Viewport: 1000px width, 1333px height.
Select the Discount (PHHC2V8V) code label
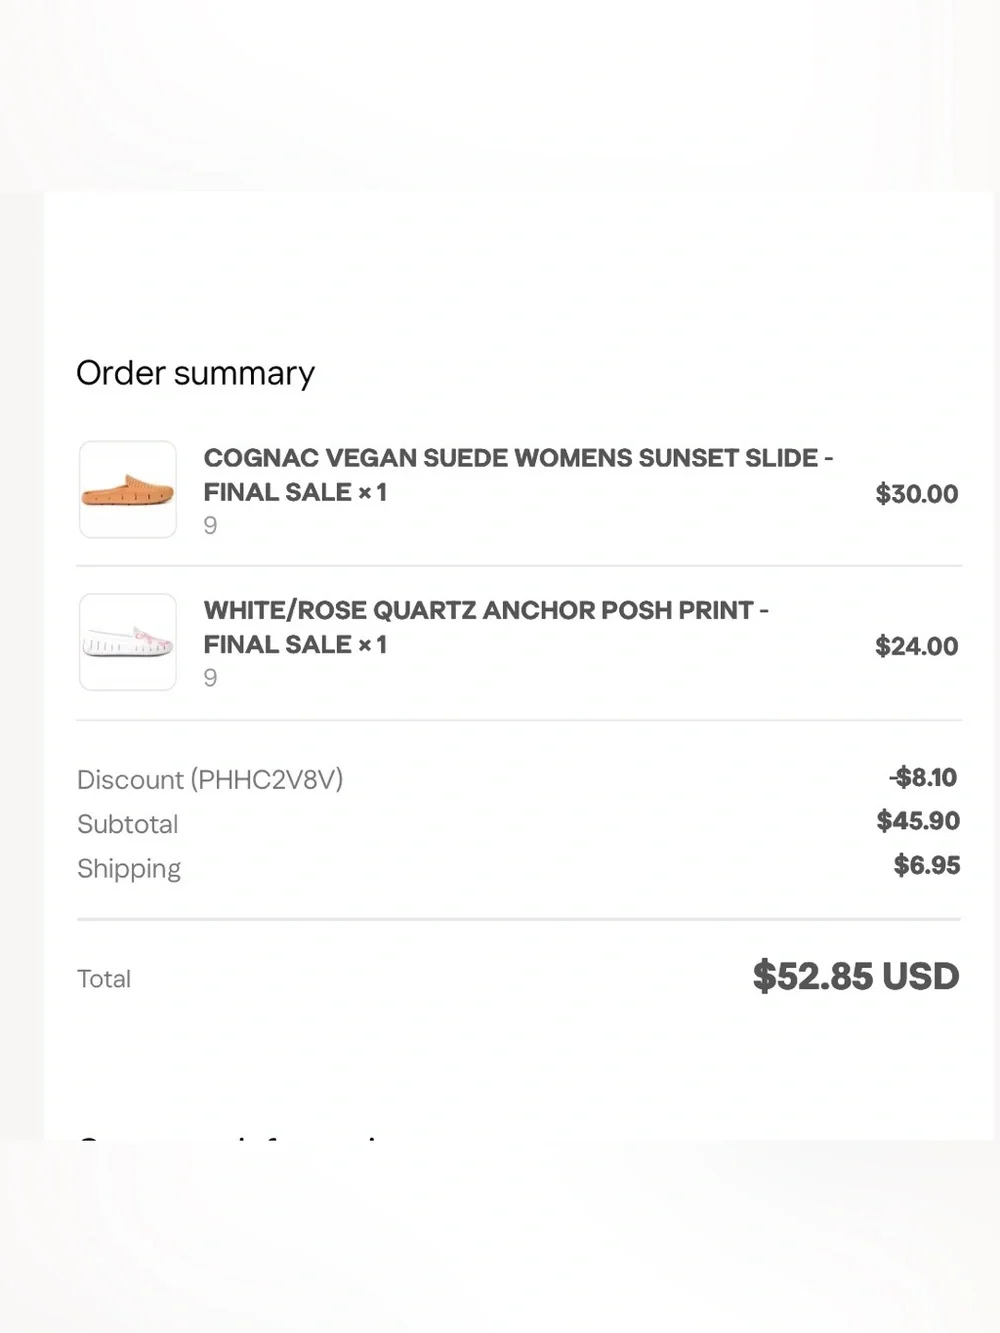210,779
